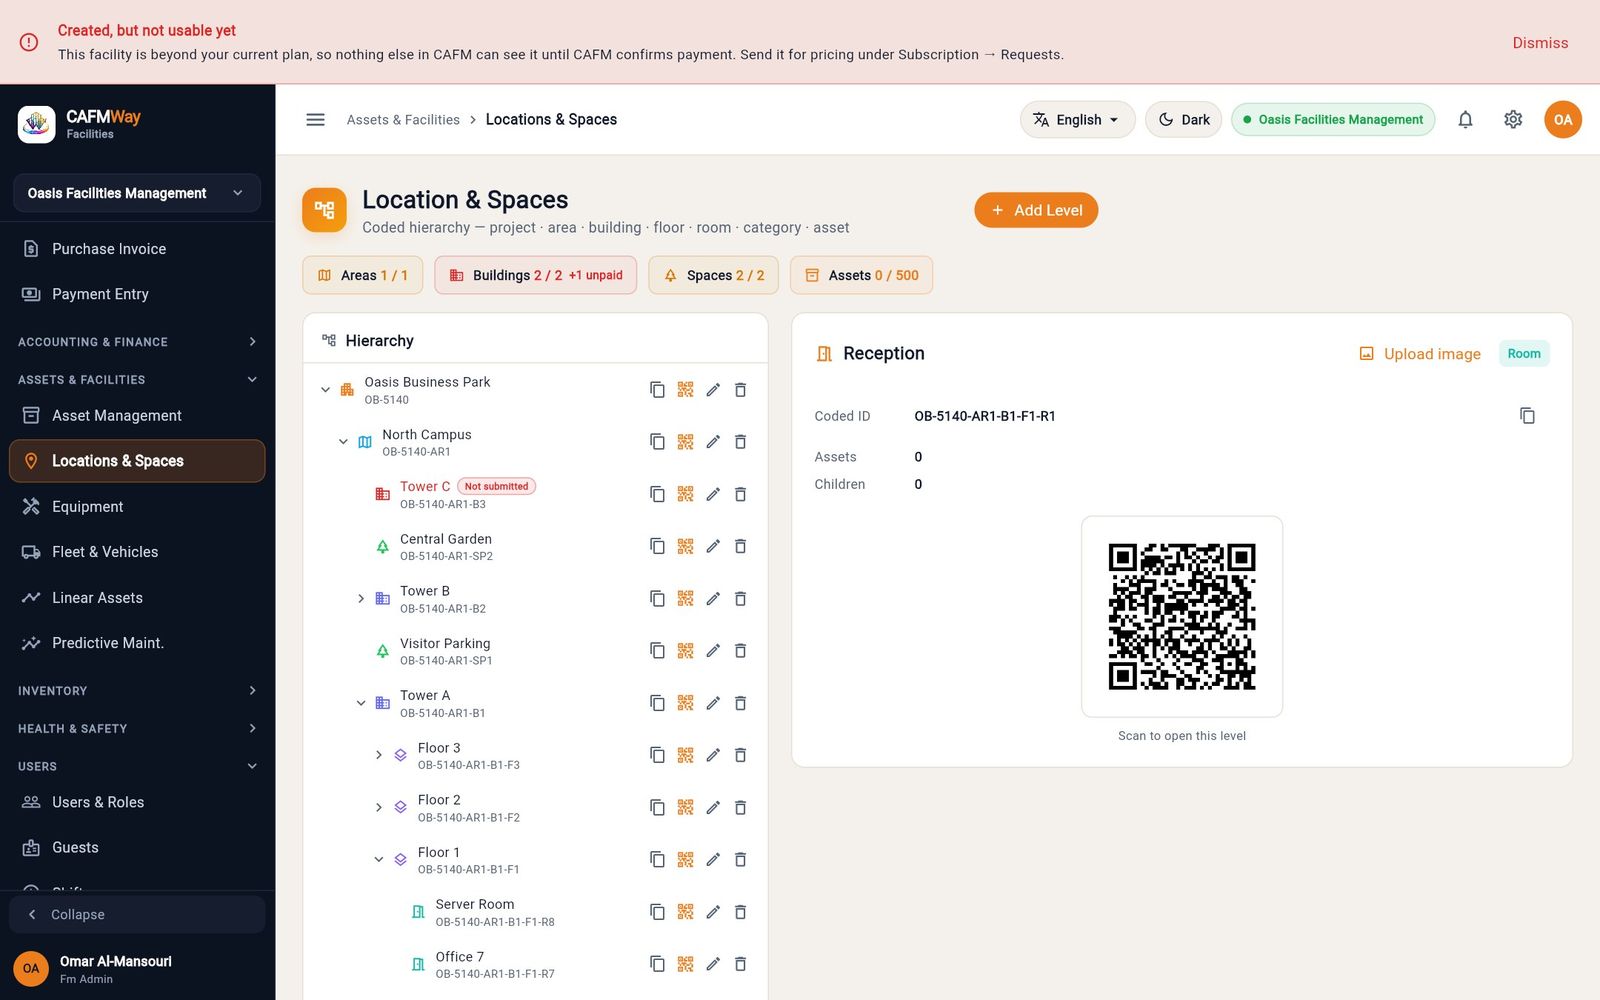Open the Guests page
Screen dimensions: 1600x1000
[137, 848]
